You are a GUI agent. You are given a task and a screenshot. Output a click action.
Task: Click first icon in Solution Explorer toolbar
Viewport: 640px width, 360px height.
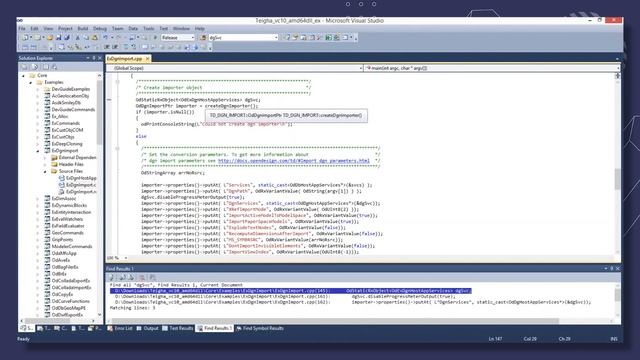24,67
